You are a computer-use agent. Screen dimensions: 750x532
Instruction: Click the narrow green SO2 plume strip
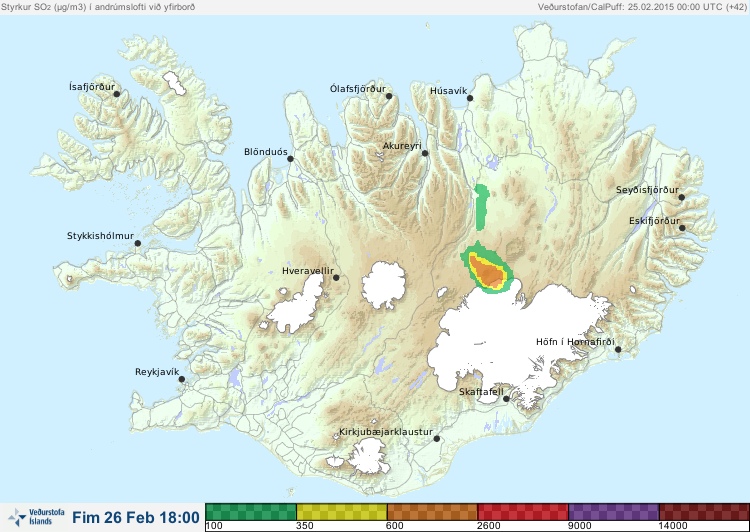482,206
